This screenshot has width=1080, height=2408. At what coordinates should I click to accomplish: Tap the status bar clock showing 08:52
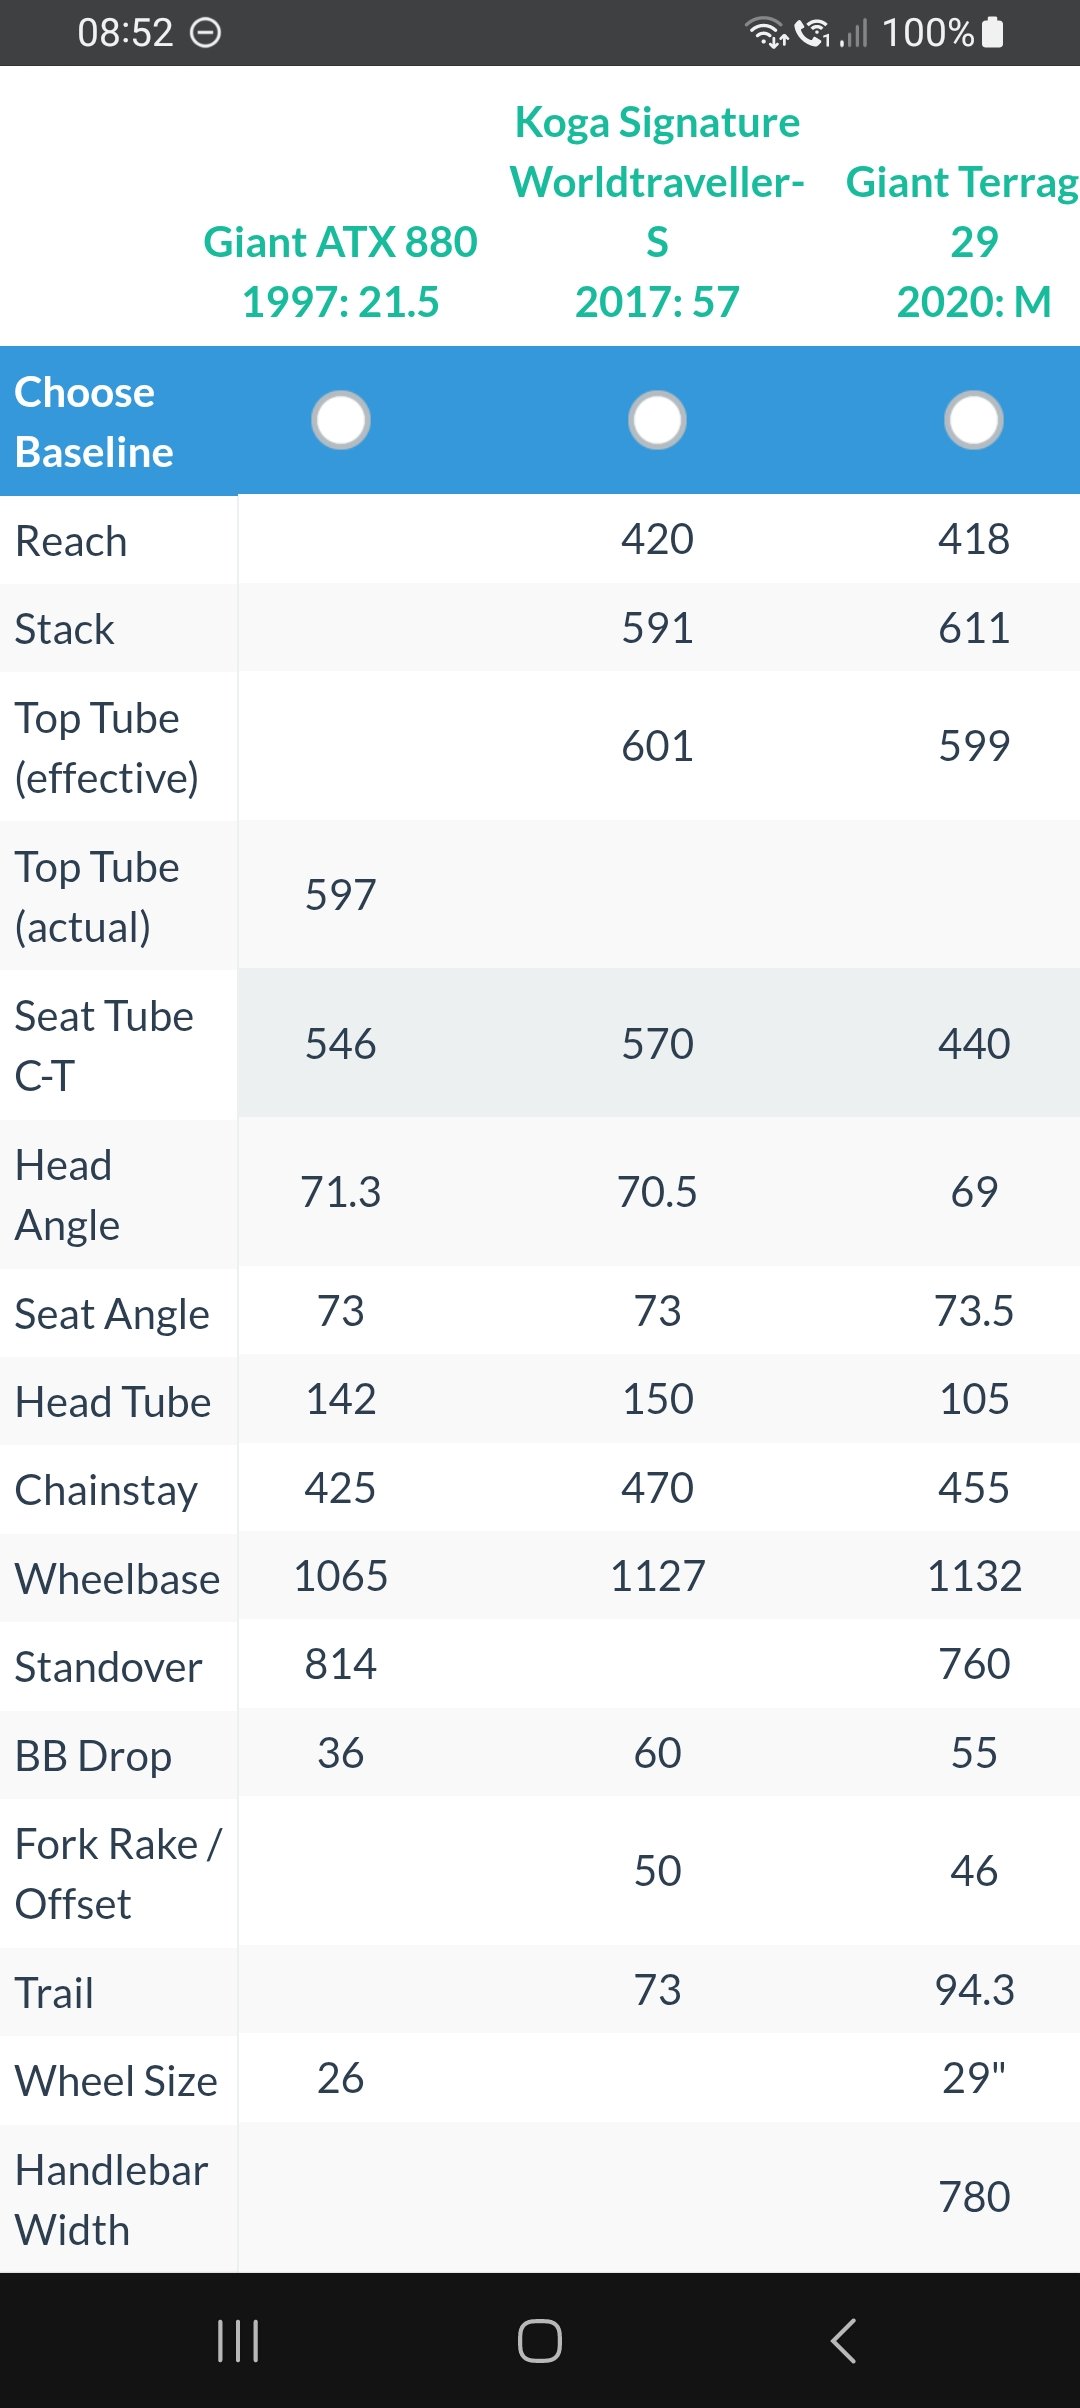pos(126,33)
